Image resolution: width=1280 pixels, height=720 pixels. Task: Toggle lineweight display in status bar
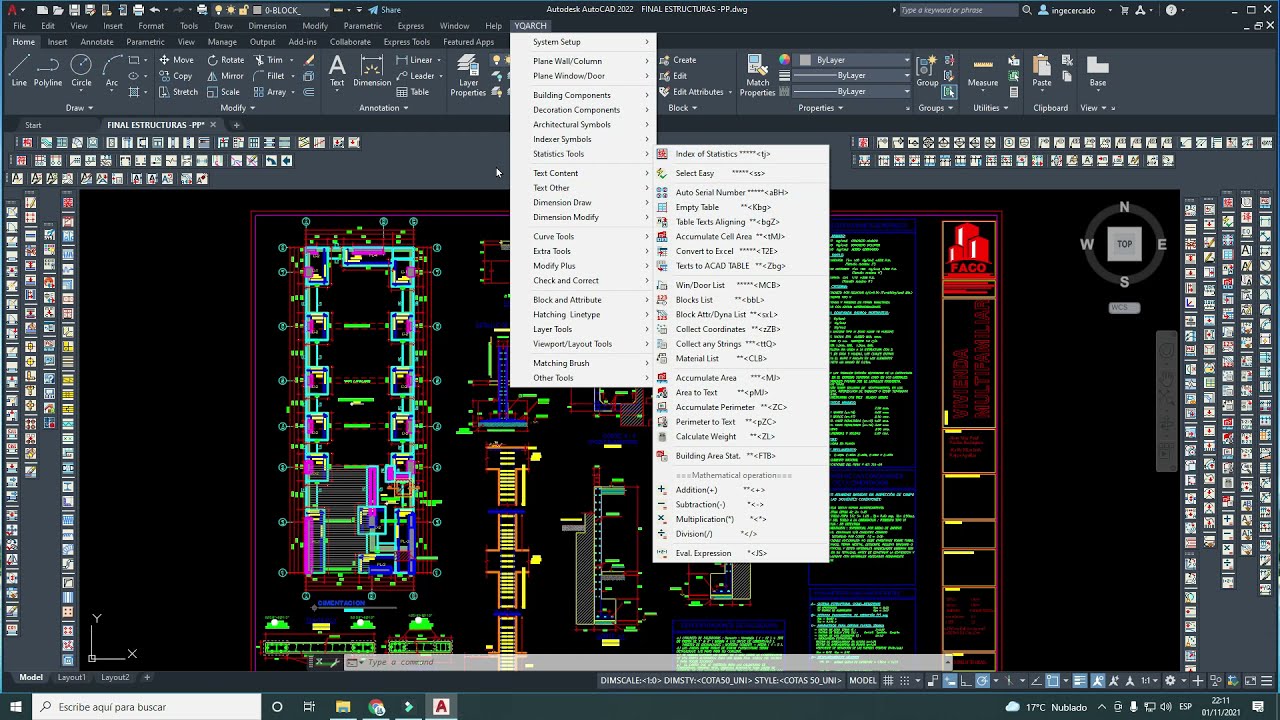1080,680
